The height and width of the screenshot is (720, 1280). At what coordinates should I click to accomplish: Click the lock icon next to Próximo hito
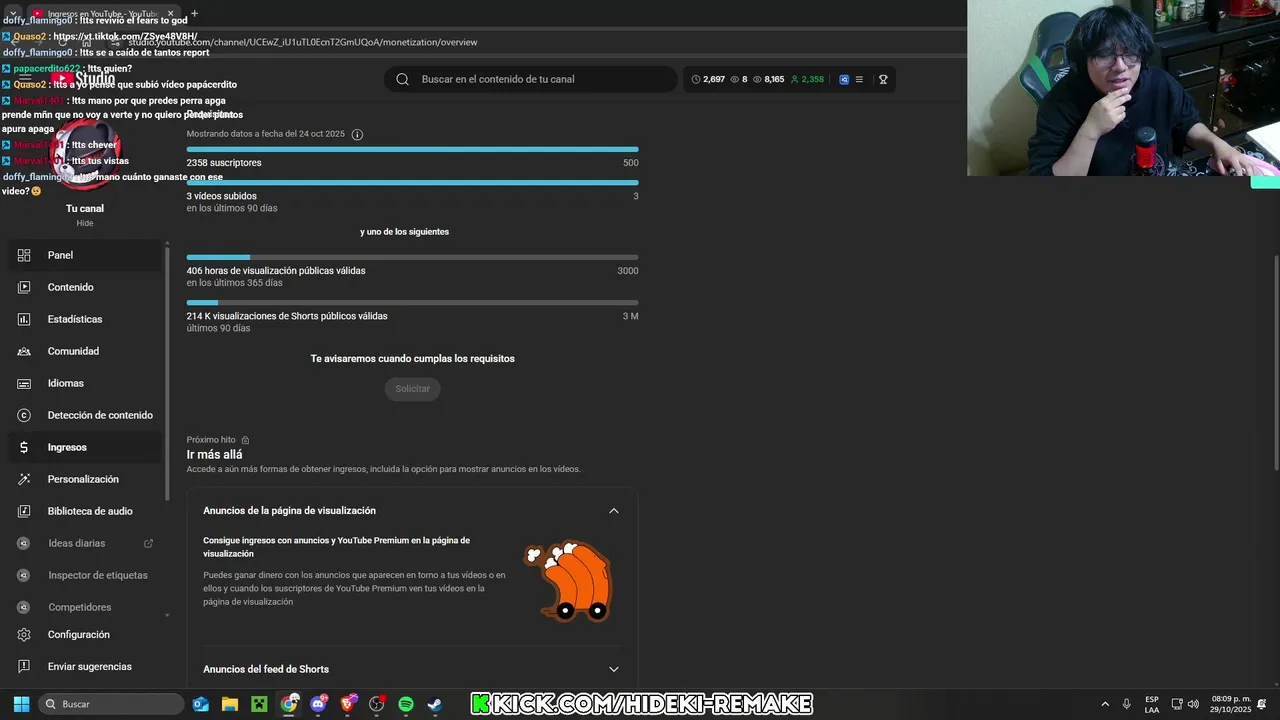point(245,440)
